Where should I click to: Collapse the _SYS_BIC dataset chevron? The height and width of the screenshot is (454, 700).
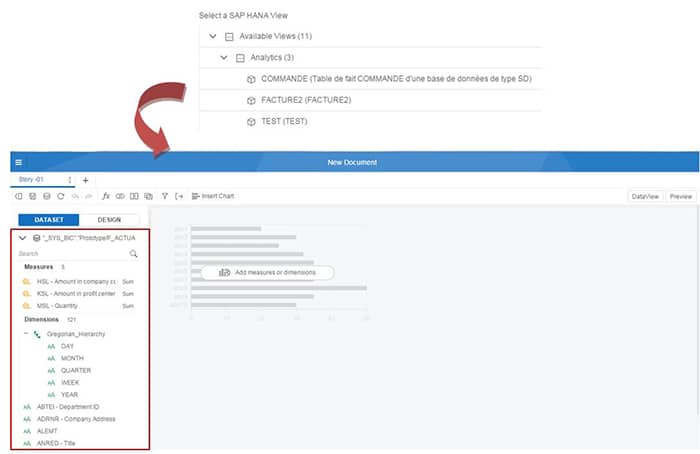22,238
